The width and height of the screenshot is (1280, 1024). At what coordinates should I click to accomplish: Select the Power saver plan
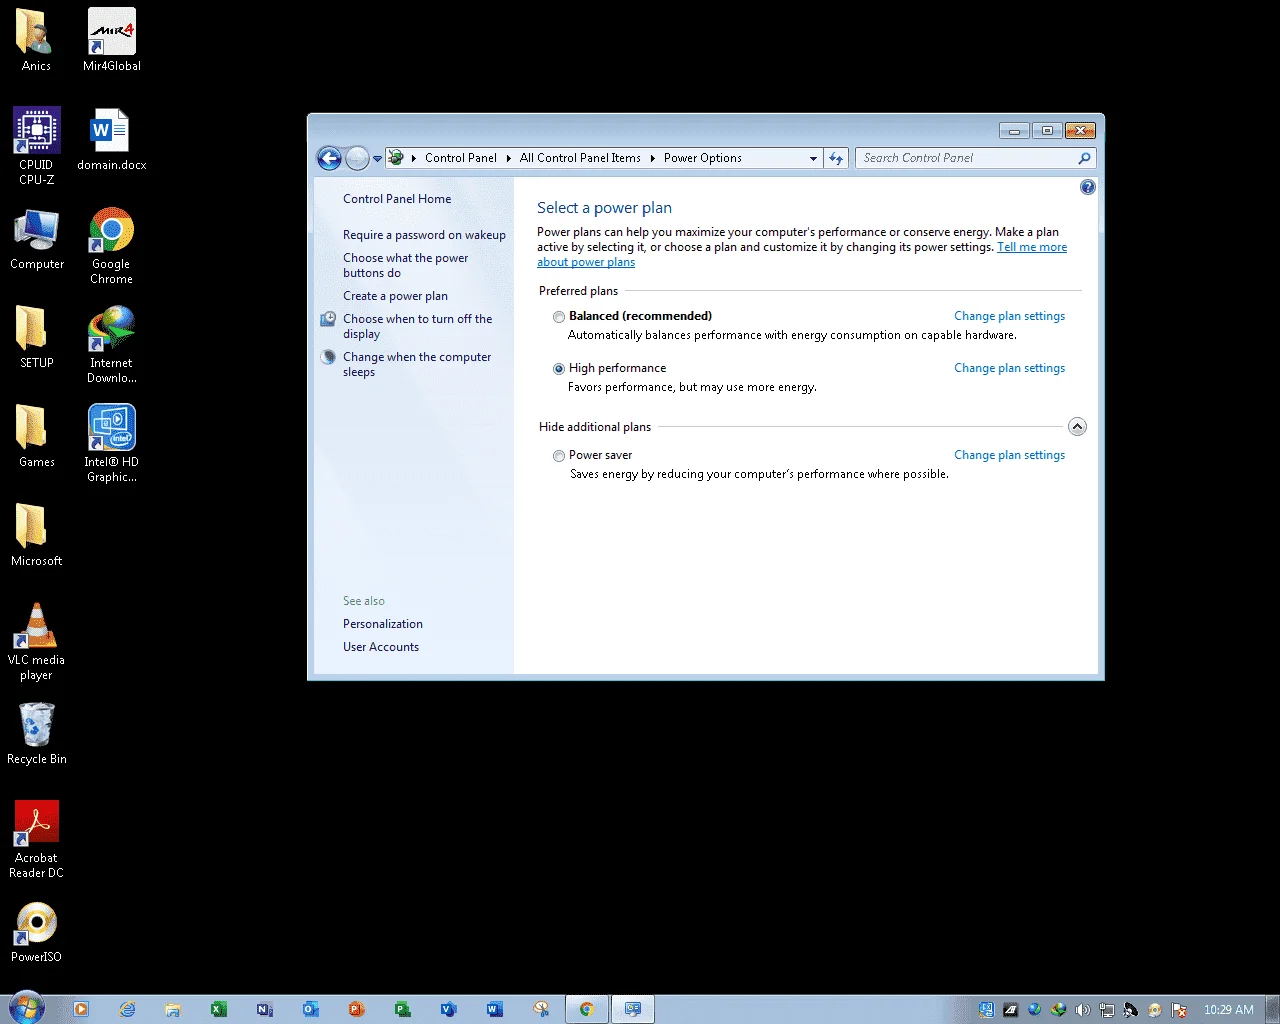pyautogui.click(x=559, y=456)
